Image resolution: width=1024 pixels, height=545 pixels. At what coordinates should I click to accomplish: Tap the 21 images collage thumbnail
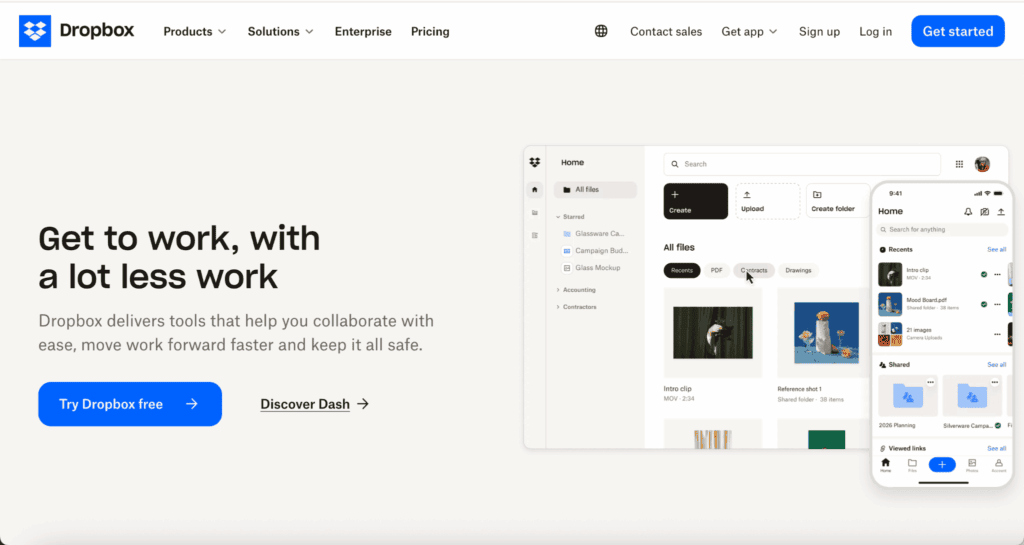(x=890, y=334)
